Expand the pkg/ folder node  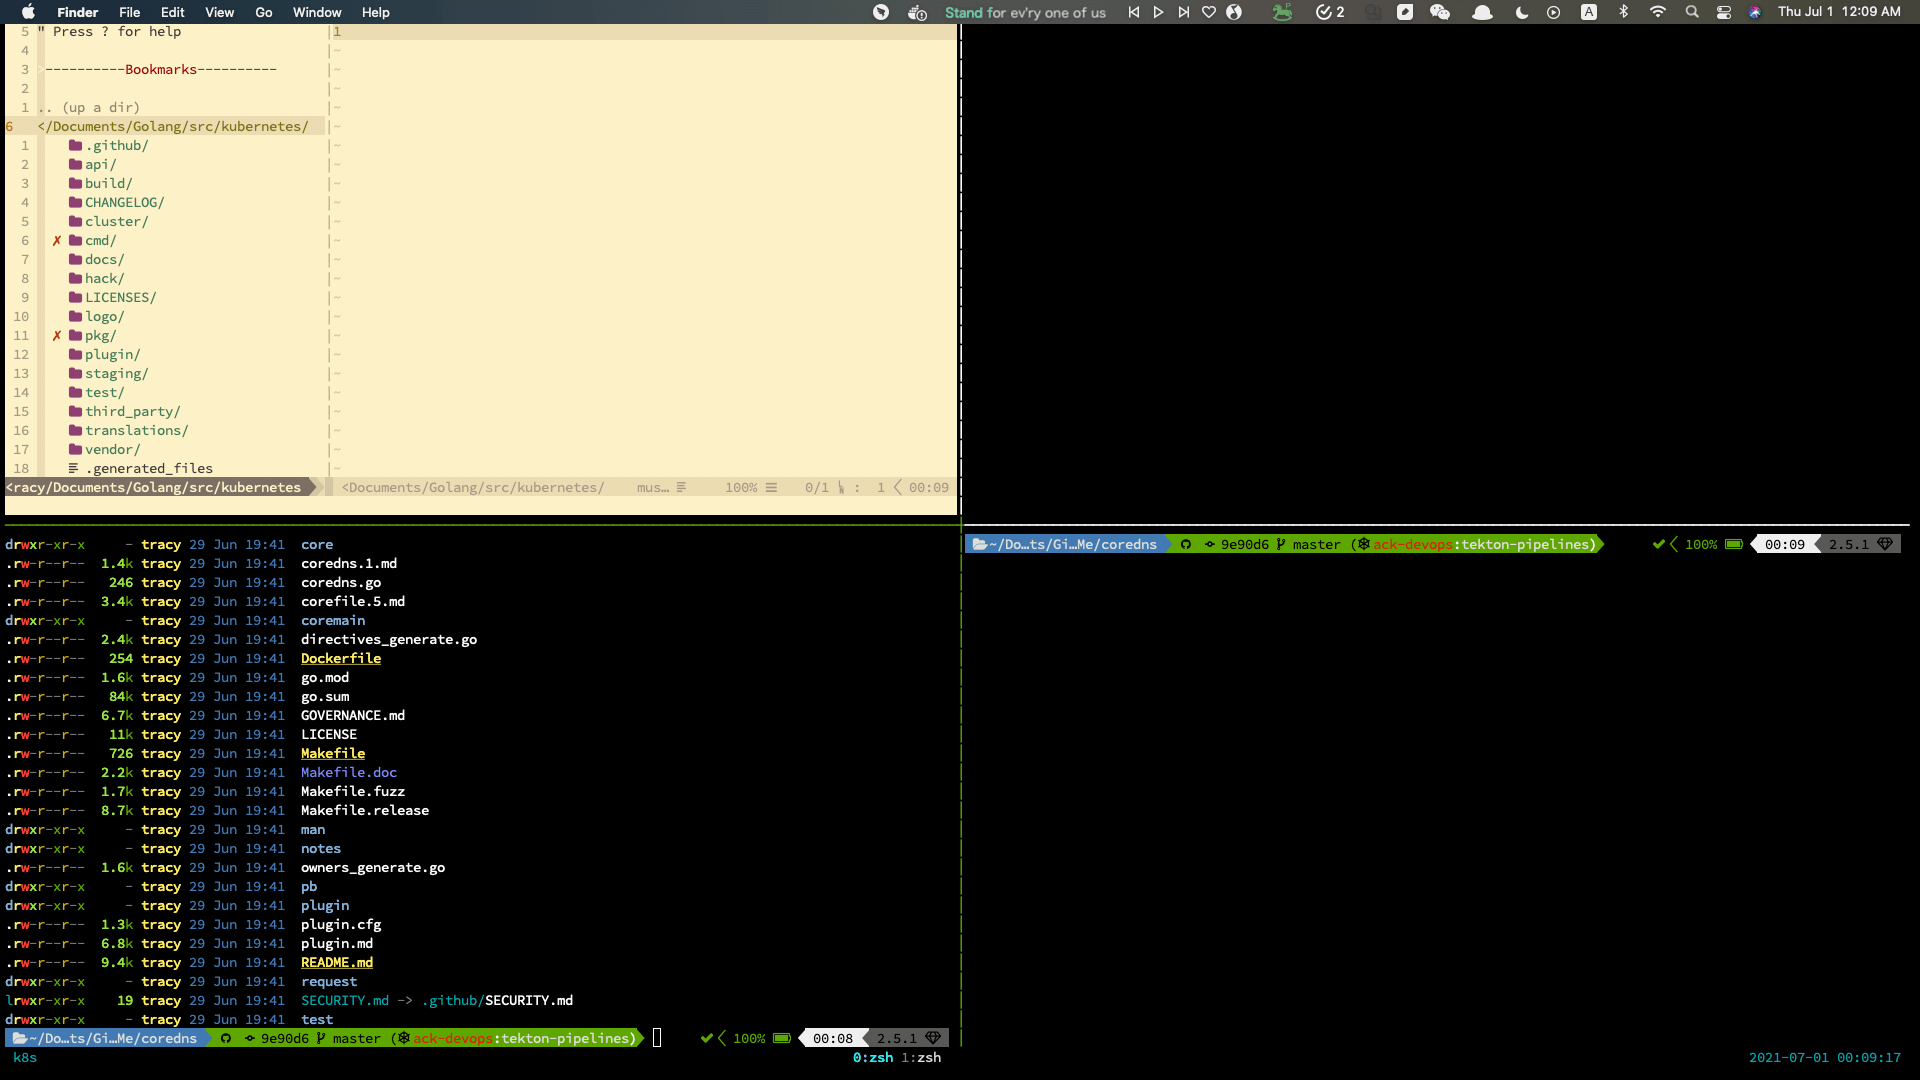[99, 336]
